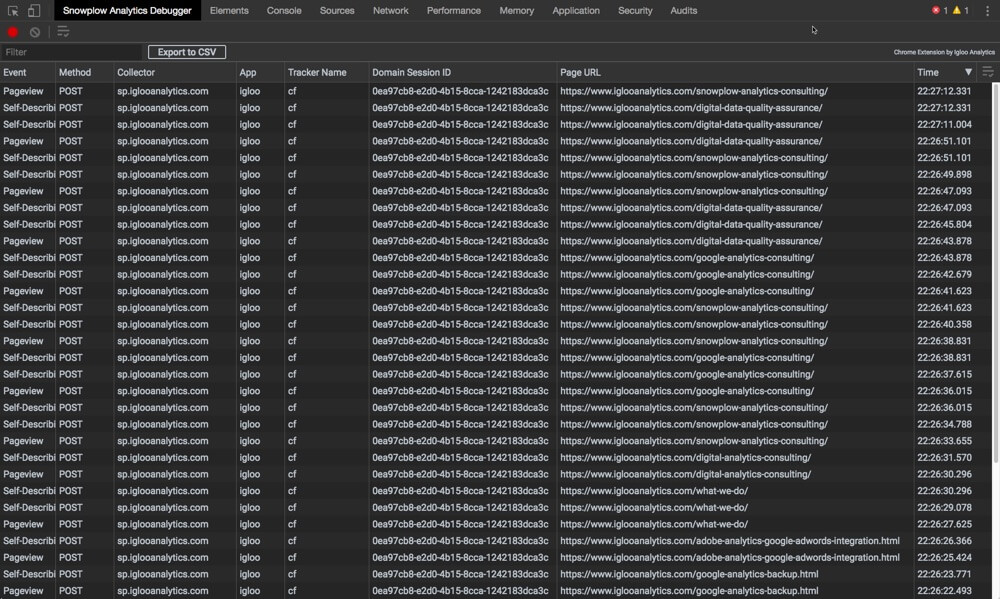Screen dimensions: 1000x599
Task: Click into the Filter input field
Action: point(71,52)
